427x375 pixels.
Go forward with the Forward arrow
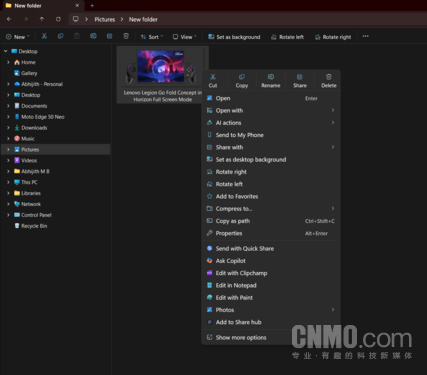coord(26,19)
